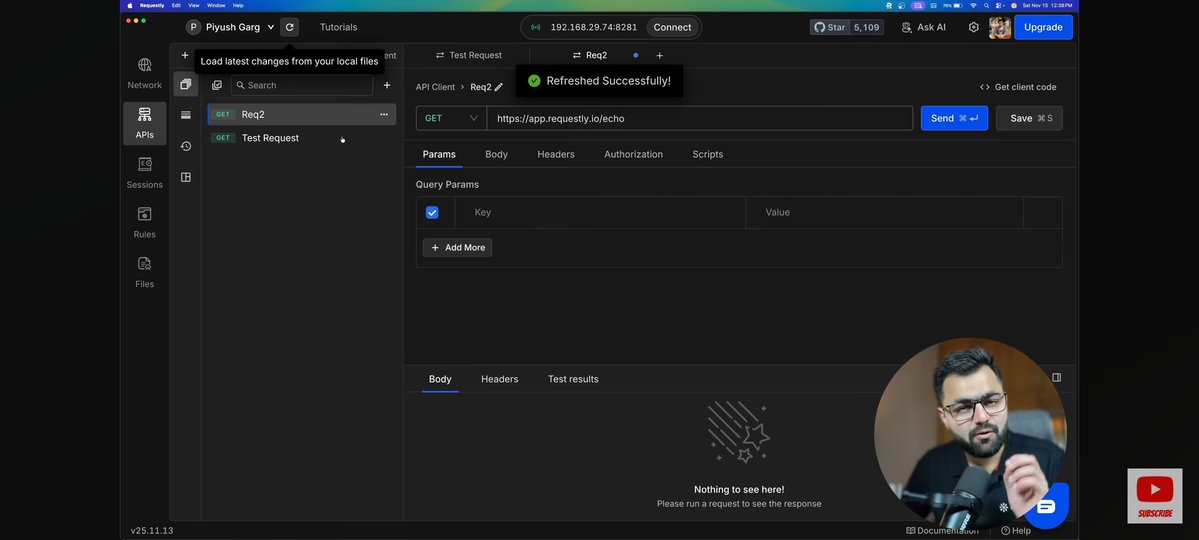Click the refresh local files icon
This screenshot has width=1199, height=540.
(289, 27)
